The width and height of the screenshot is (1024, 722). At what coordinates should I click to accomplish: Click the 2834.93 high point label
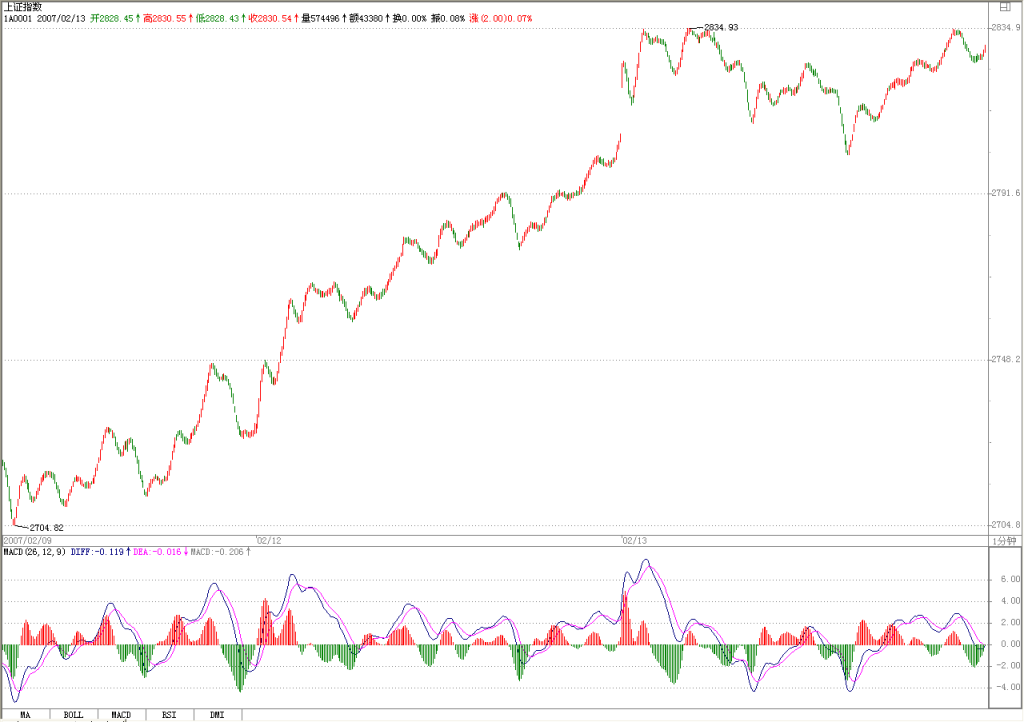click(x=721, y=27)
